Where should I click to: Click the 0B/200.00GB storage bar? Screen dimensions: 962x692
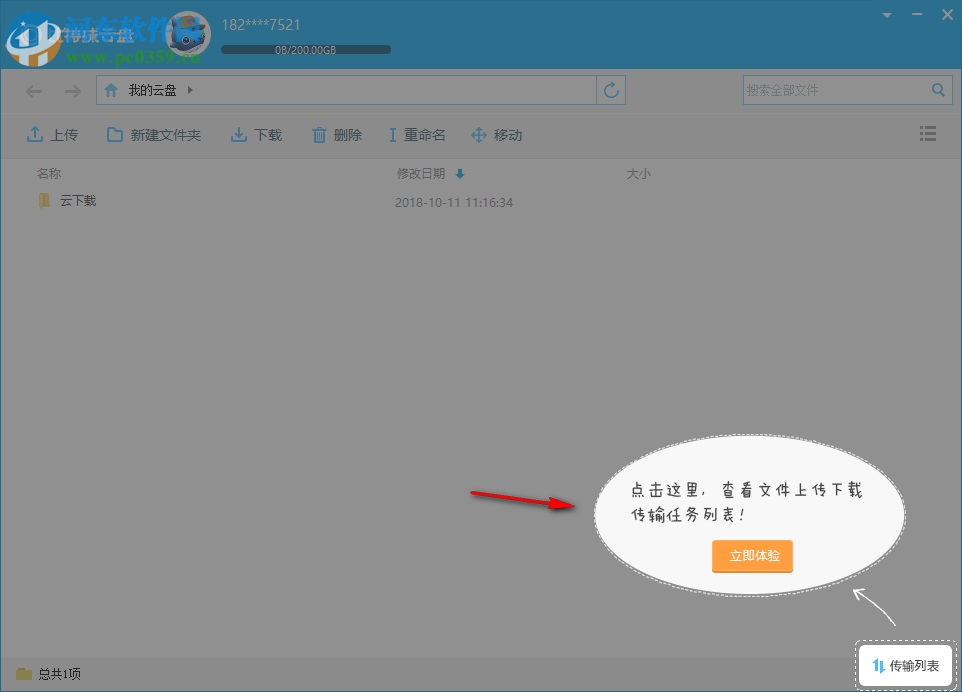point(306,50)
